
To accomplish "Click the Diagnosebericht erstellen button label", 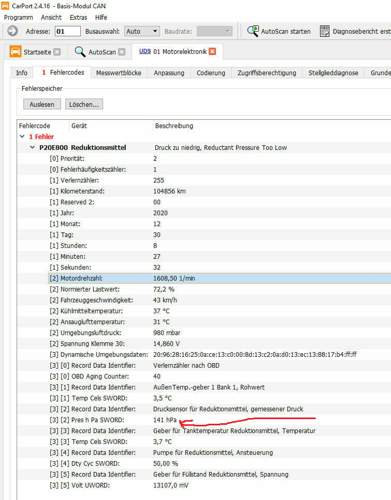I will [361, 31].
